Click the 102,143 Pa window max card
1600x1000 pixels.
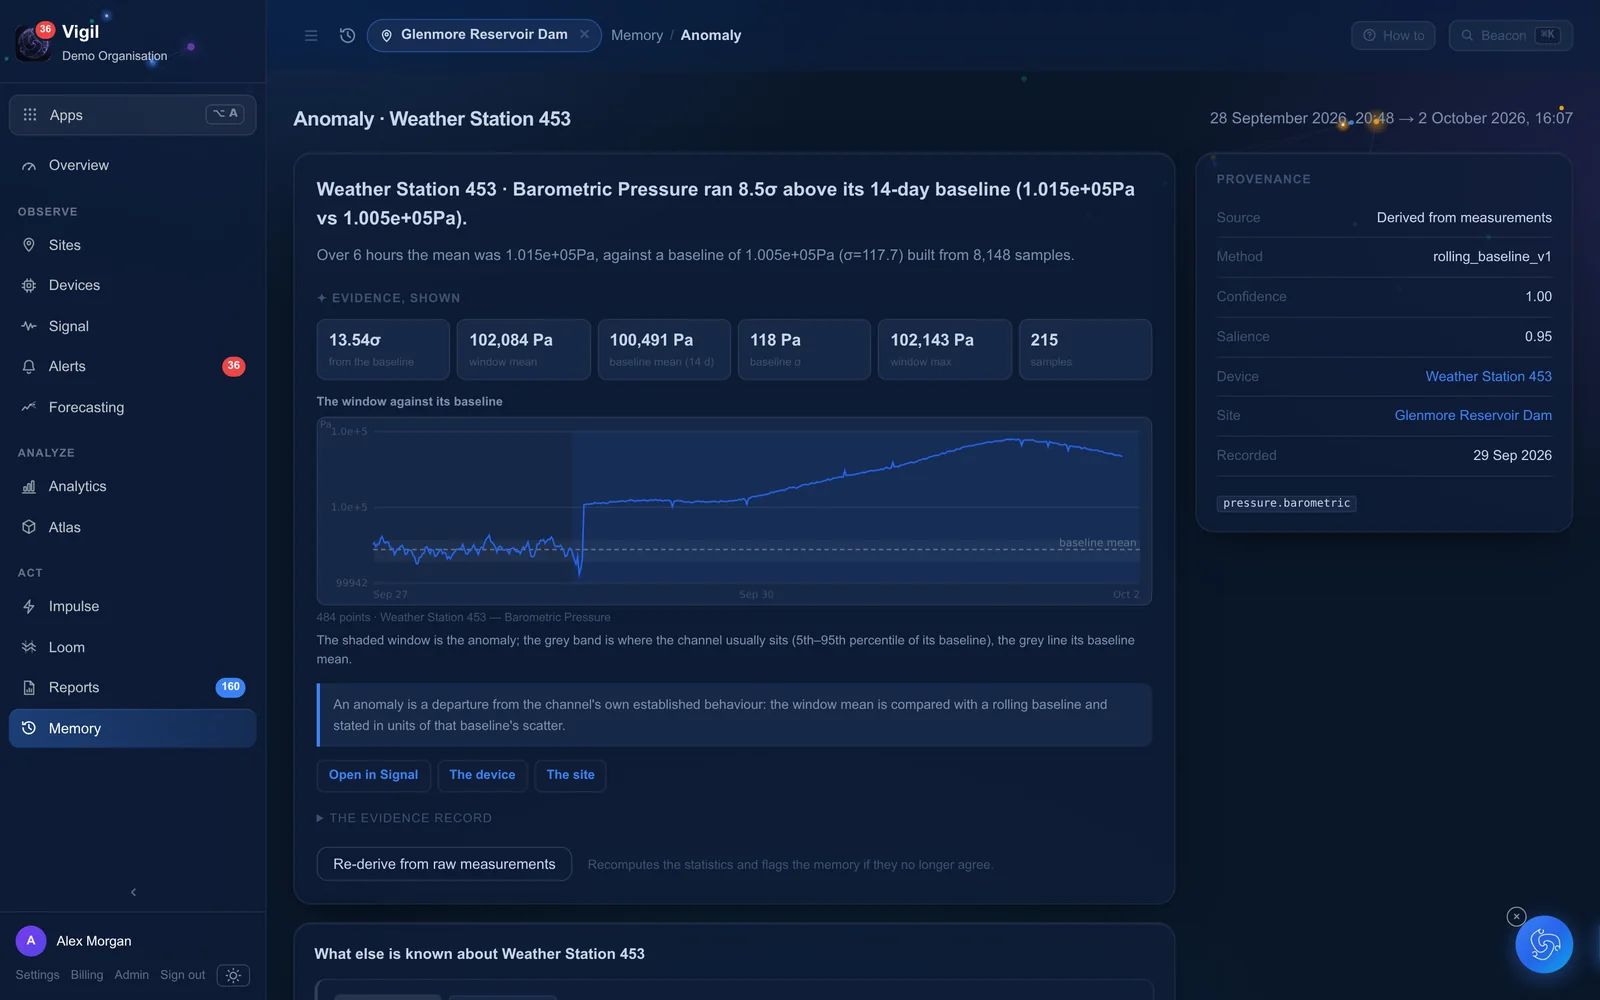pyautogui.click(x=945, y=349)
